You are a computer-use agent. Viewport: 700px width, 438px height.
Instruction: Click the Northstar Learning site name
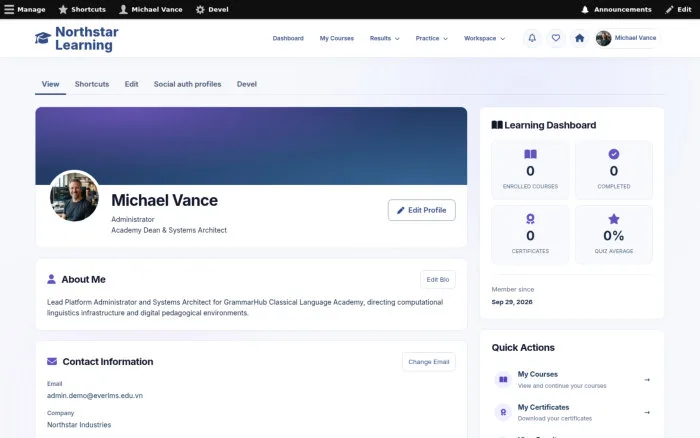[x=87, y=38]
